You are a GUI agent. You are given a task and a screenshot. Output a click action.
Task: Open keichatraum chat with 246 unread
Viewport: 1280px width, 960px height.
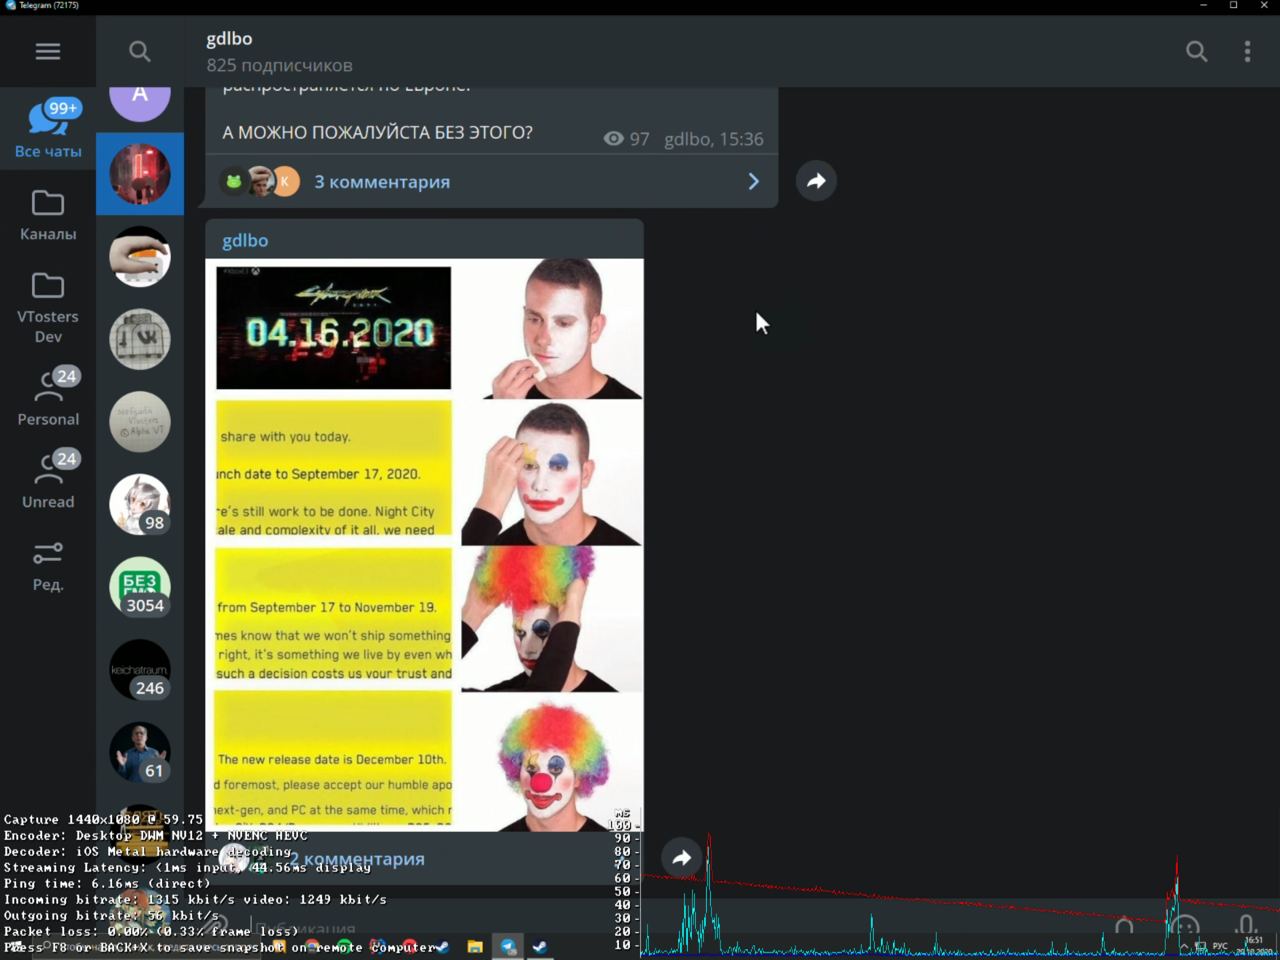point(140,670)
